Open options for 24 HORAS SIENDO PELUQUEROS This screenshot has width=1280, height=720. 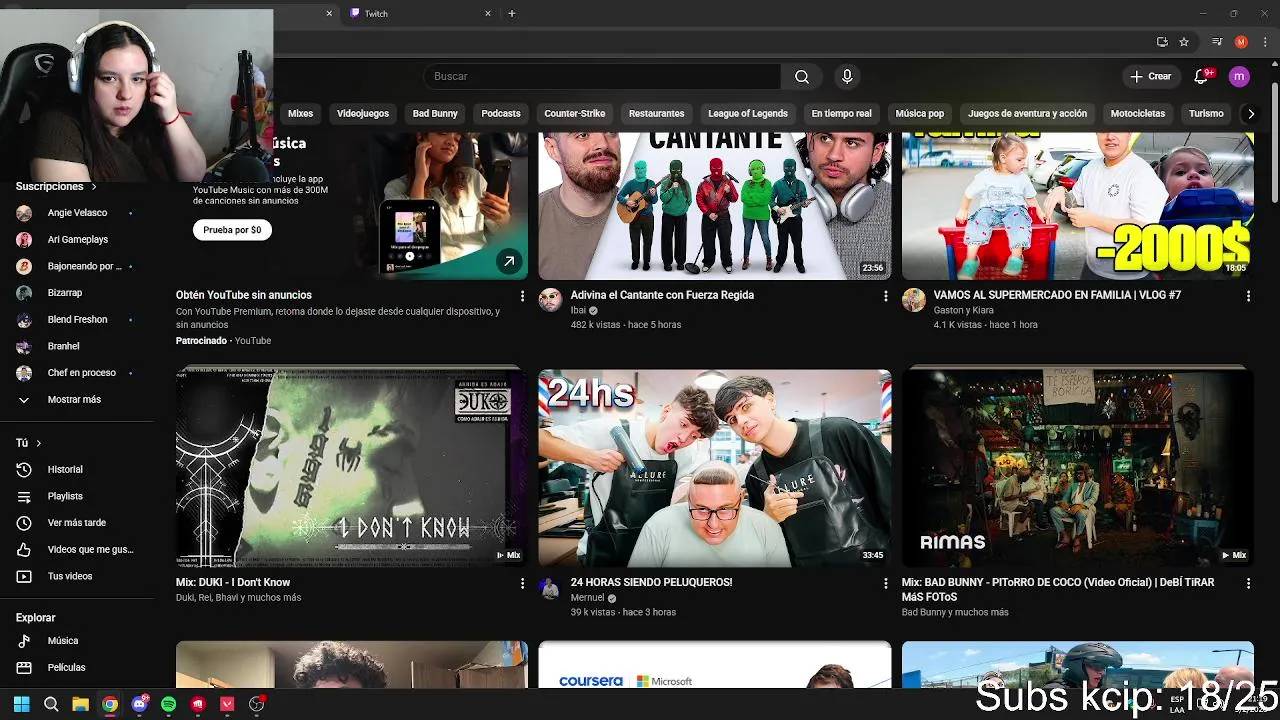pos(885,583)
